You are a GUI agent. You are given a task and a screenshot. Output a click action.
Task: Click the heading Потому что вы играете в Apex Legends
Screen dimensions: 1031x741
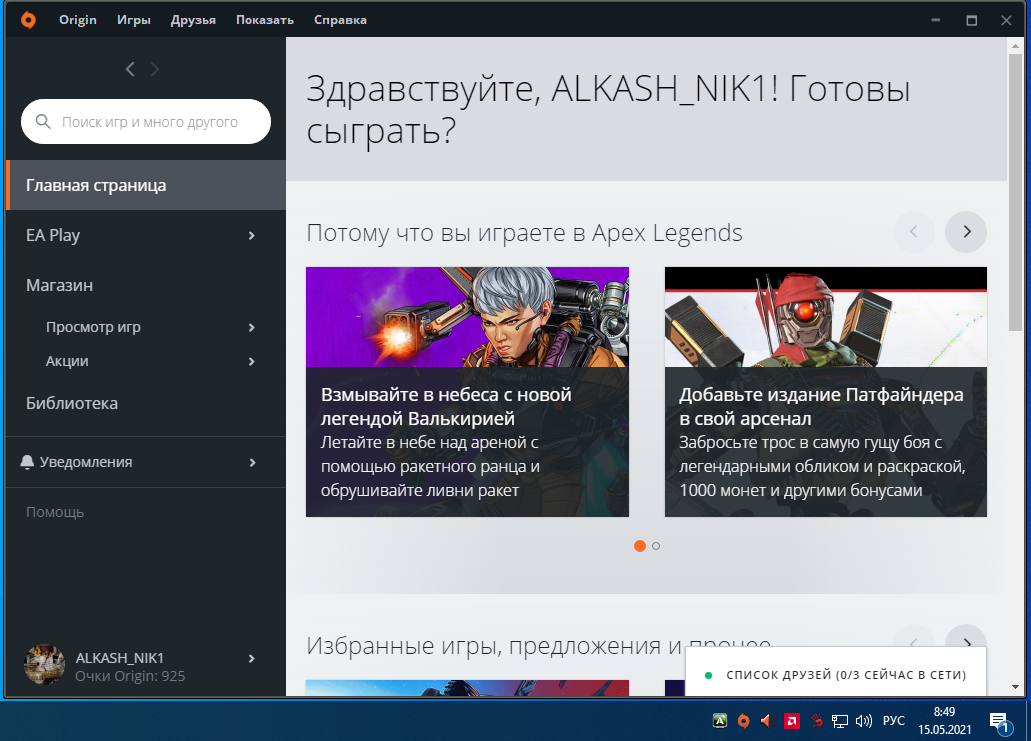pos(524,233)
